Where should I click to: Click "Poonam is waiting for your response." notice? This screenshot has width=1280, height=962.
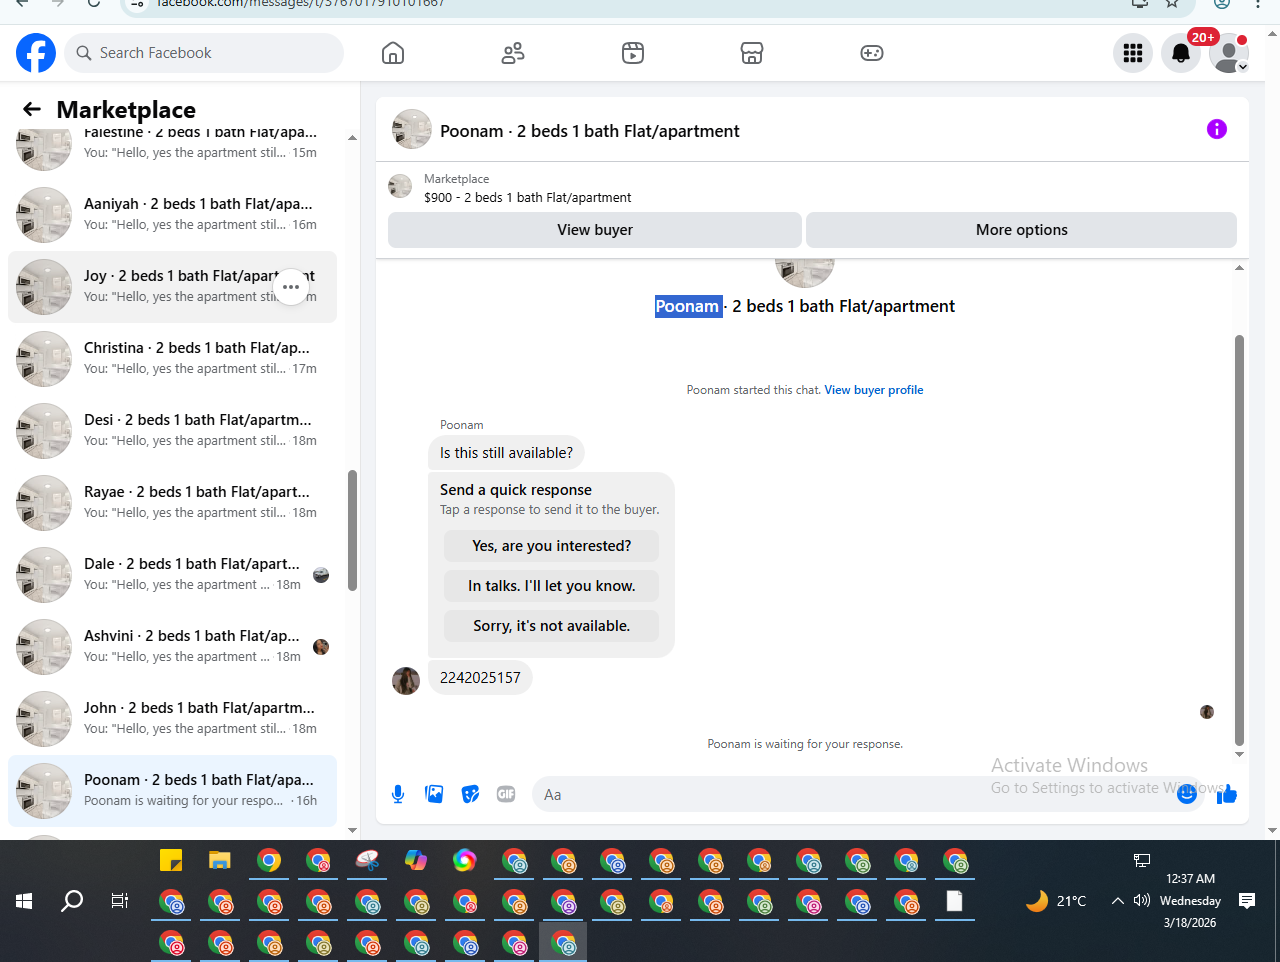coord(805,744)
